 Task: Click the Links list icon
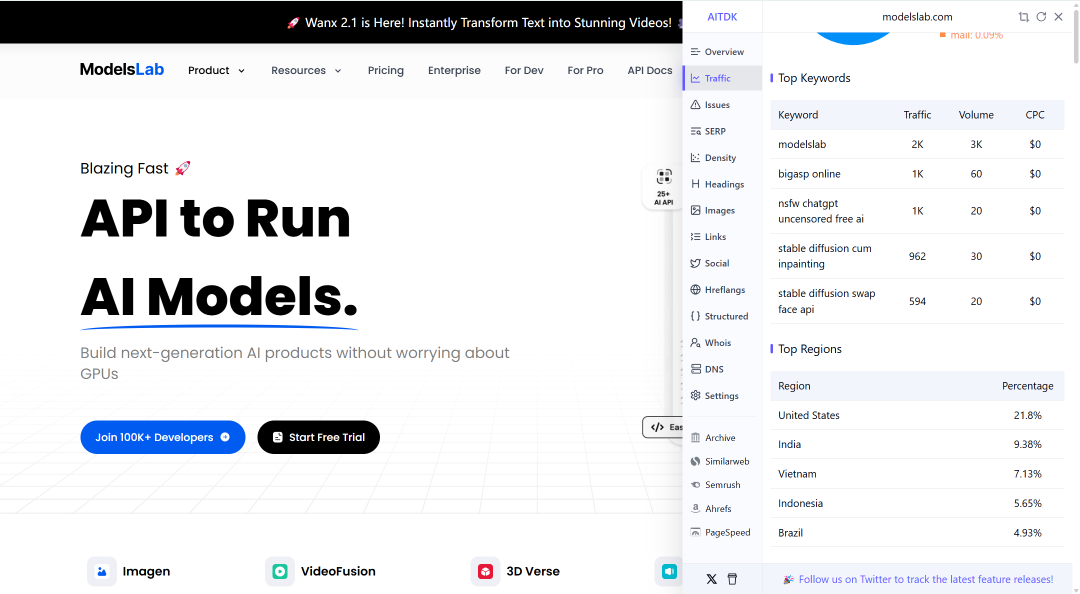[x=696, y=236]
